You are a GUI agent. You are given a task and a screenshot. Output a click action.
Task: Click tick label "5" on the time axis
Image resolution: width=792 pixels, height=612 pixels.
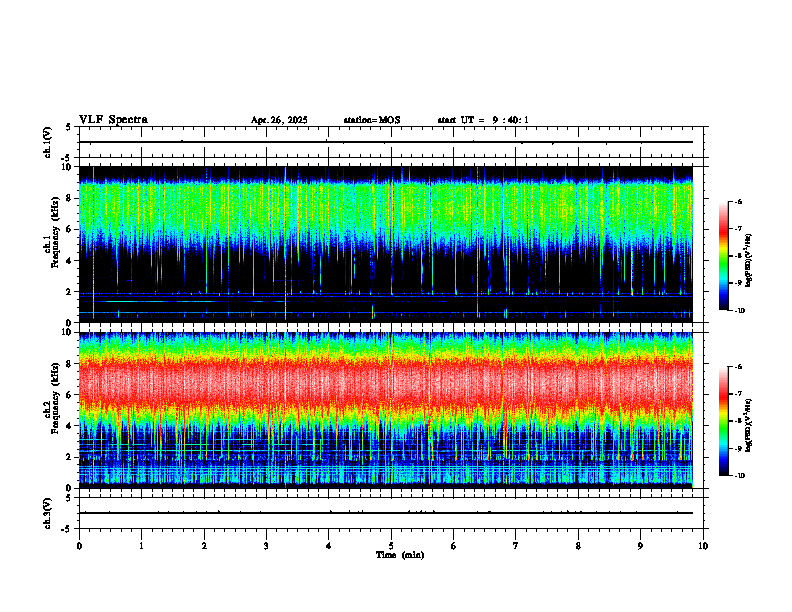[391, 546]
